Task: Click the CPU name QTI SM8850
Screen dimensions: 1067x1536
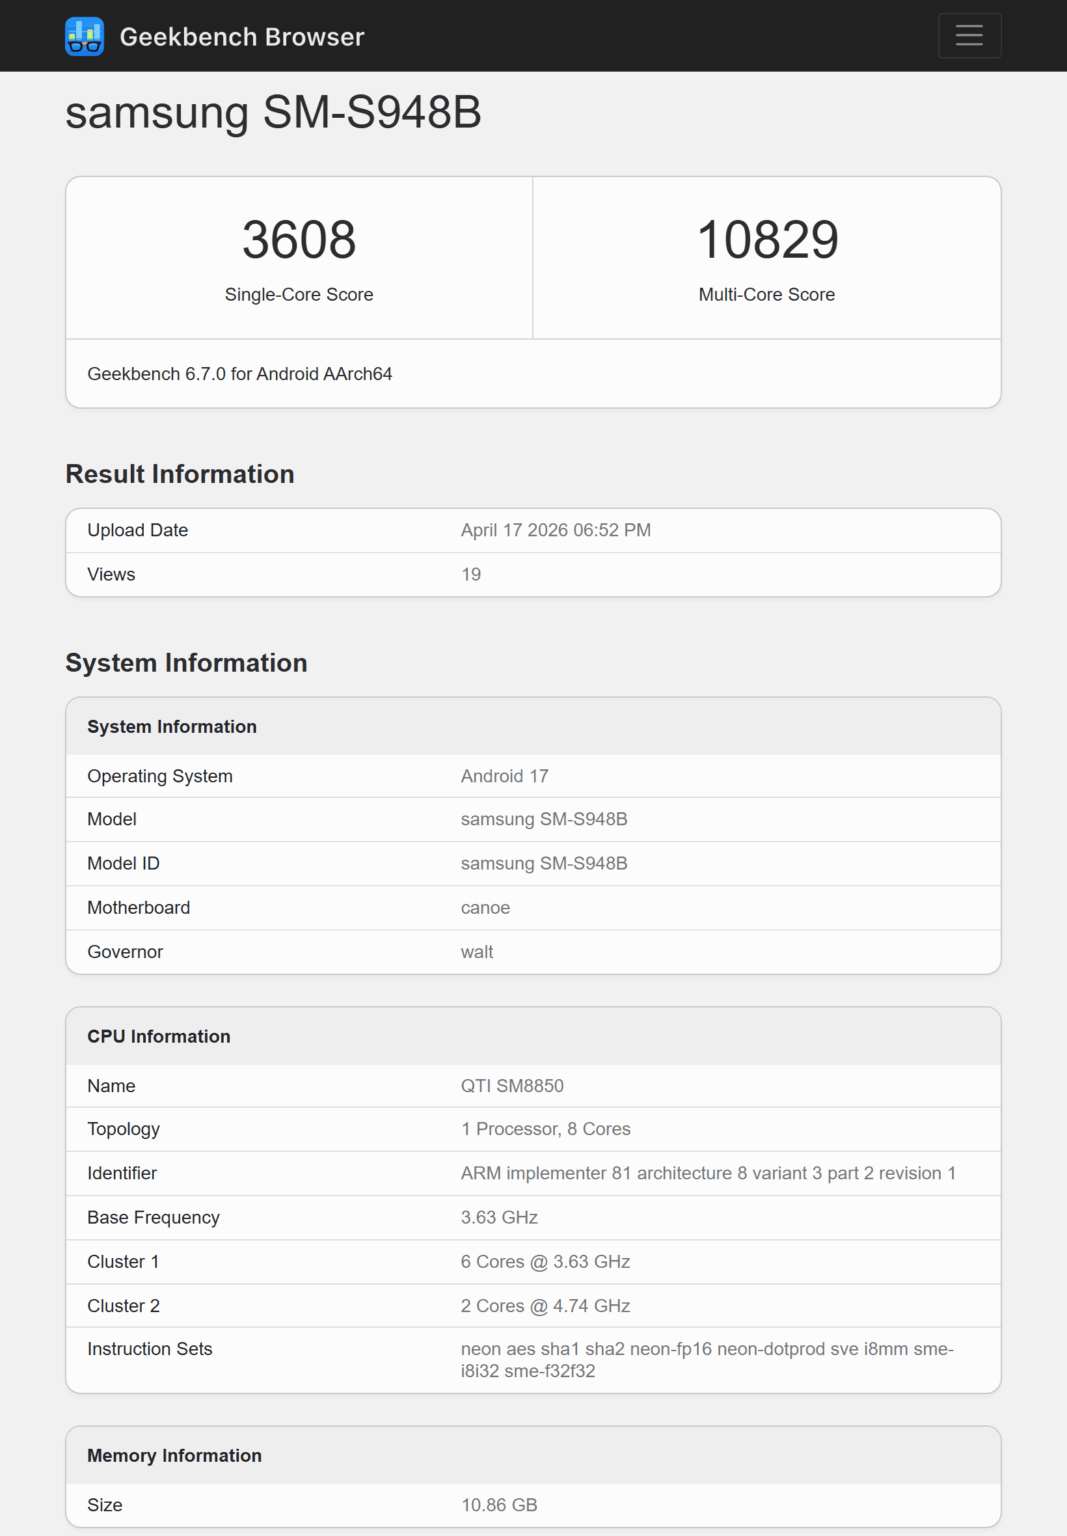Action: click(x=512, y=1086)
